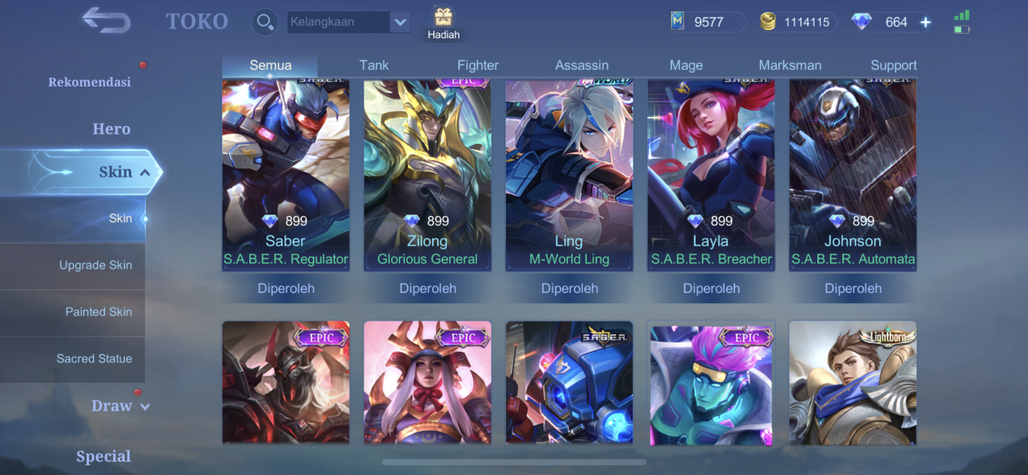The height and width of the screenshot is (475, 1028).
Task: Tap the network signal and battery indicator
Action: tap(962, 22)
